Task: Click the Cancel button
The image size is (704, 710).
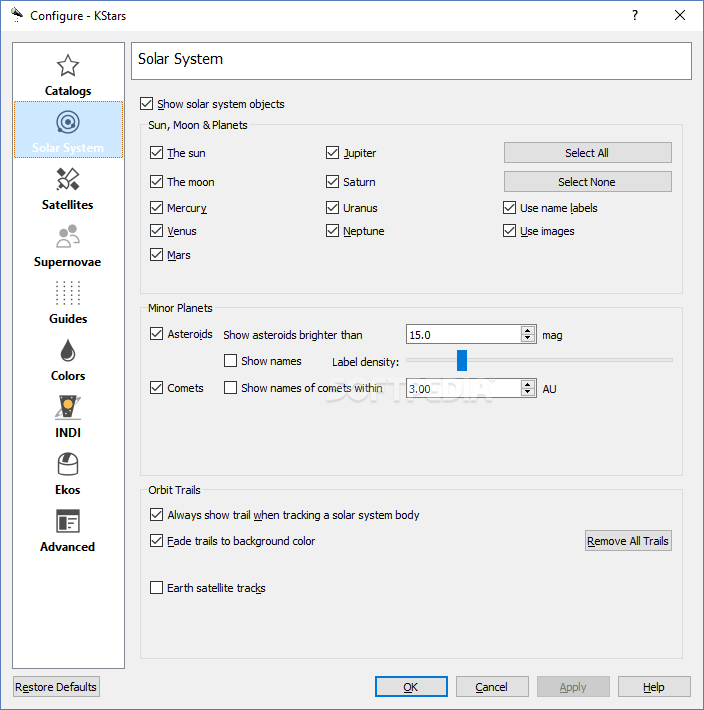Action: pyautogui.click(x=492, y=687)
